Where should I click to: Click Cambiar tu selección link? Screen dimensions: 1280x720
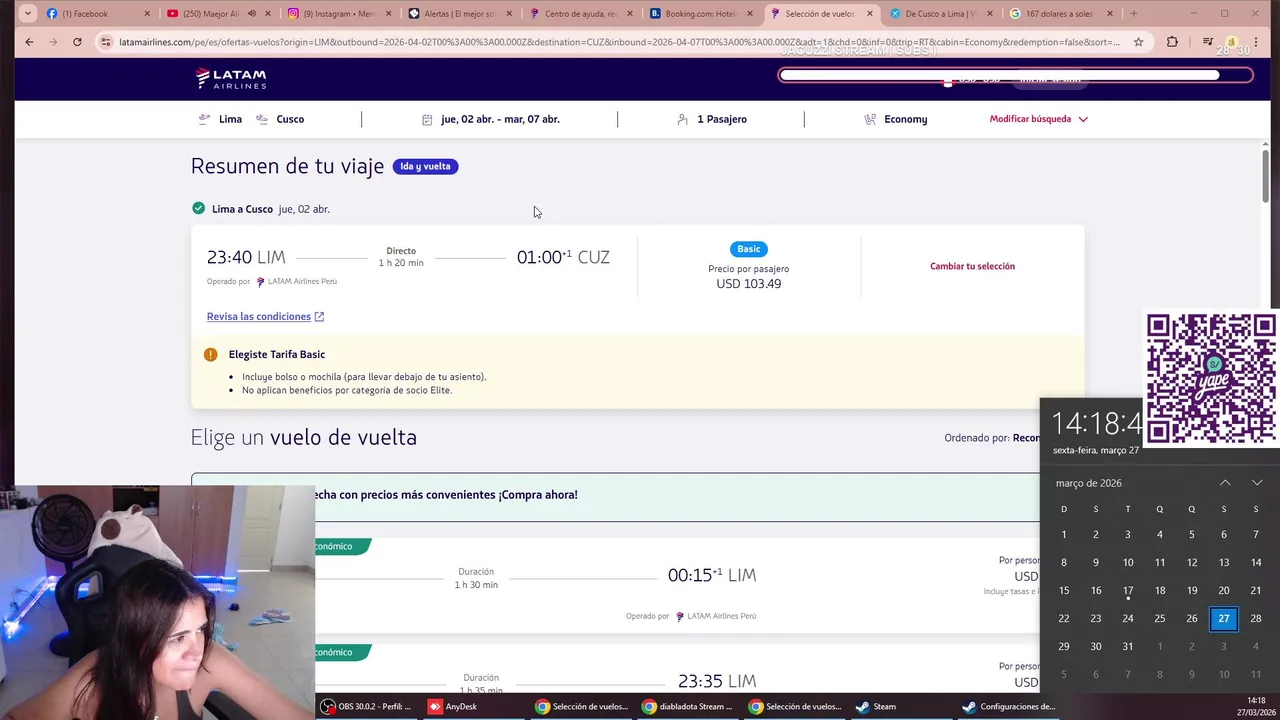[972, 266]
